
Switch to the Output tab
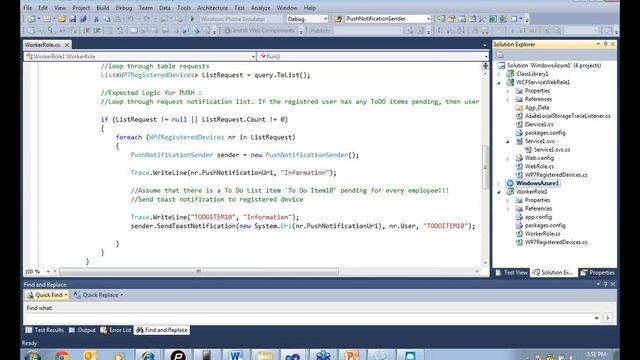pyautogui.click(x=82, y=330)
